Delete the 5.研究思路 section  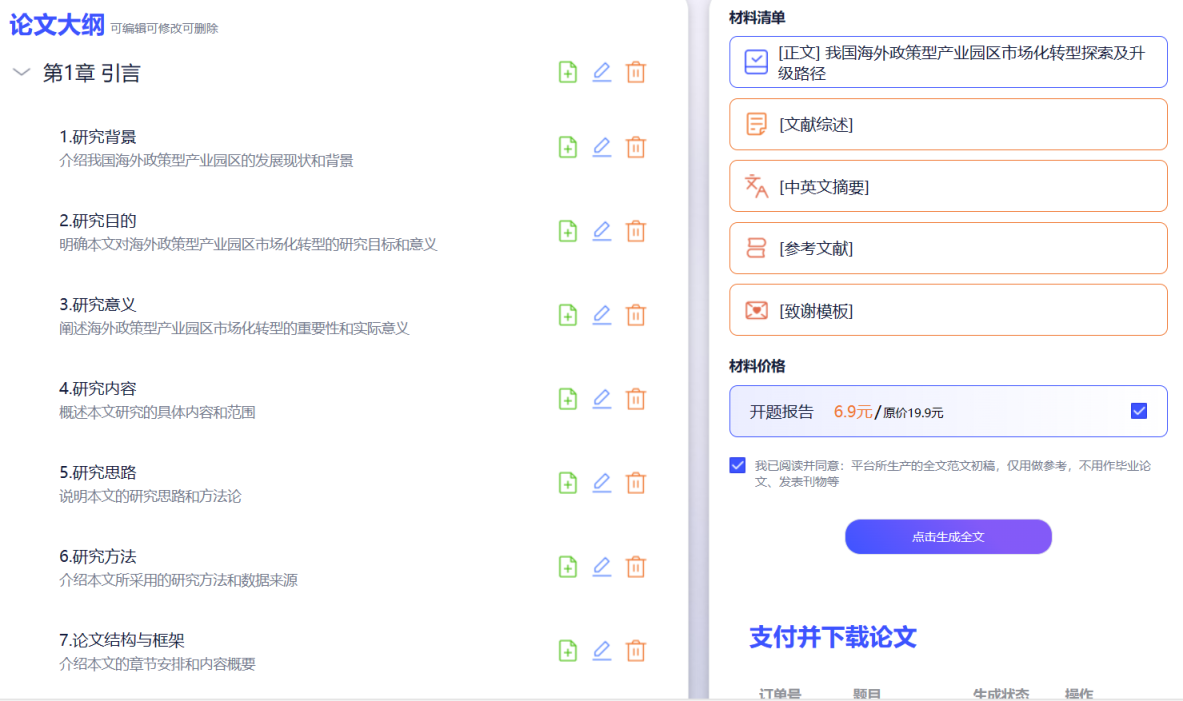tap(635, 483)
